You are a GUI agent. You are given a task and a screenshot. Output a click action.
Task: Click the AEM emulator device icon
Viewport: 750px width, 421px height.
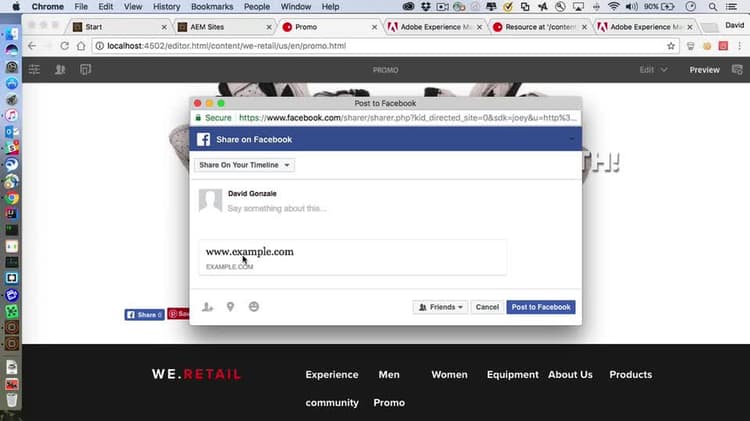(x=86, y=70)
